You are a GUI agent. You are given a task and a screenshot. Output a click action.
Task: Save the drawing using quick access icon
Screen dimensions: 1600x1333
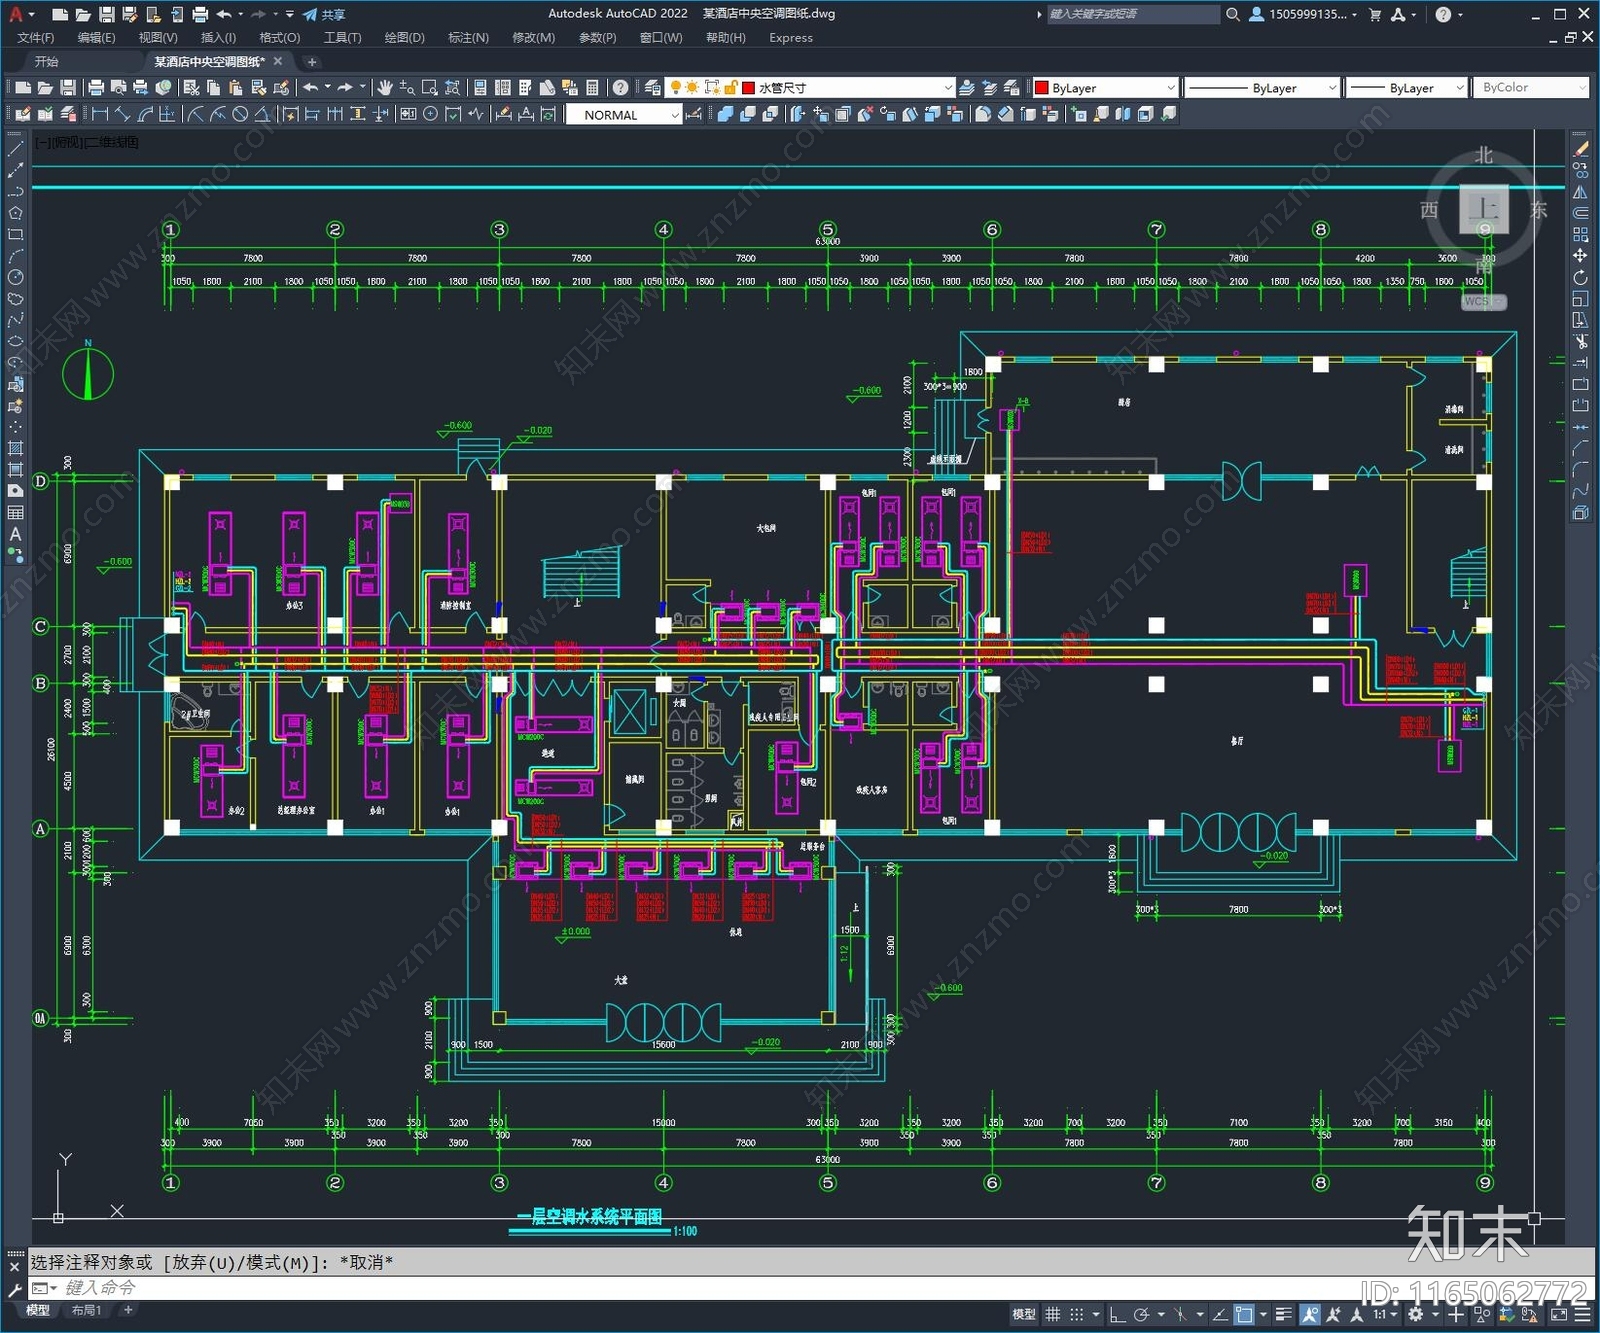click(106, 14)
